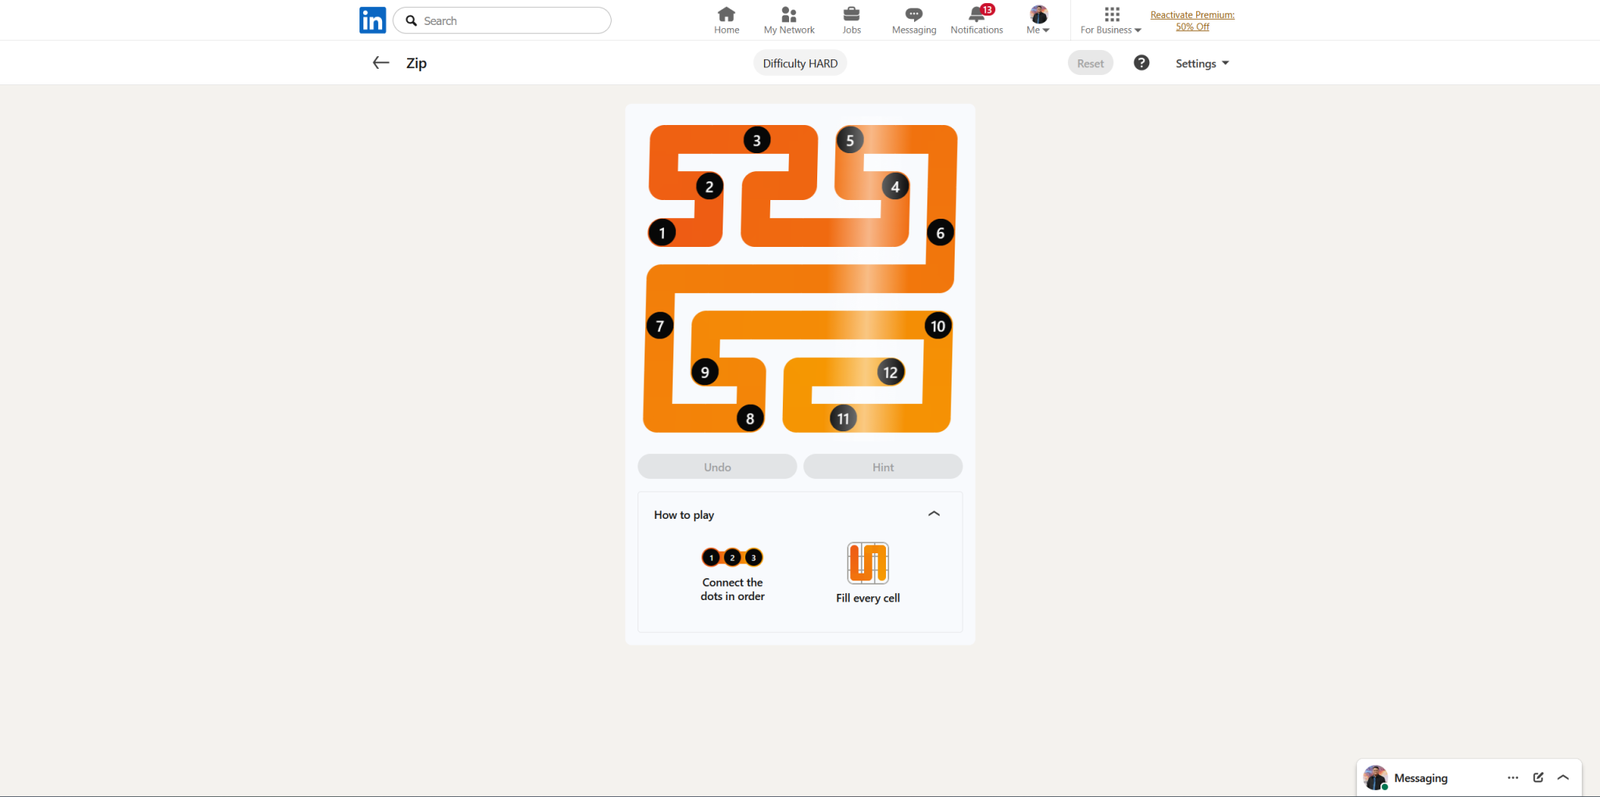1600x797 pixels.
Task: Open My Network page
Action: (x=788, y=20)
